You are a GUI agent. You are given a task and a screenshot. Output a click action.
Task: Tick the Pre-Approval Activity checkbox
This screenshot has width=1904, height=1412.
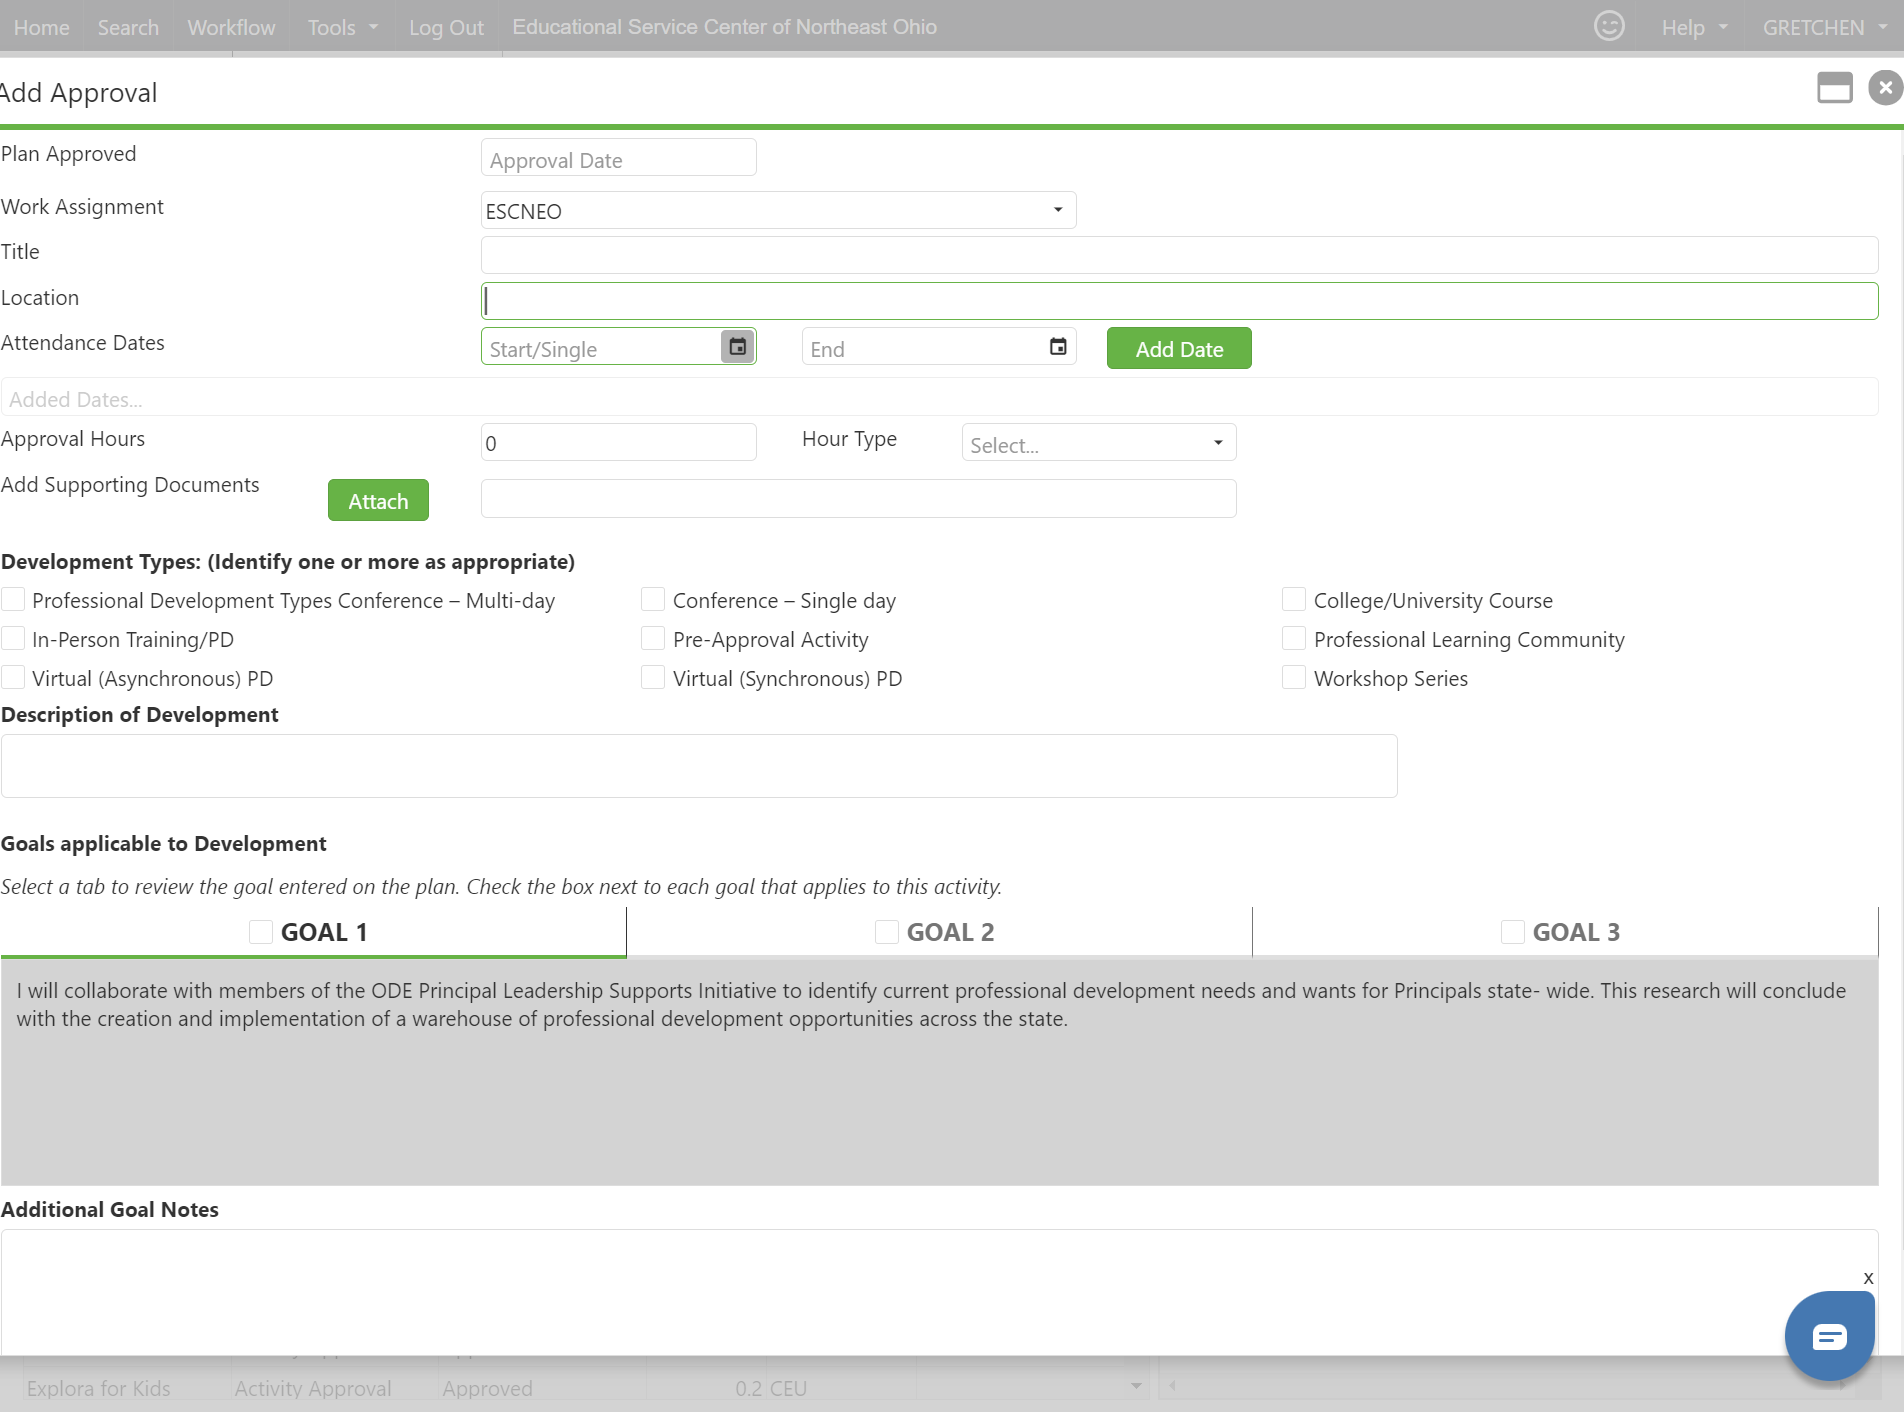pyautogui.click(x=653, y=638)
